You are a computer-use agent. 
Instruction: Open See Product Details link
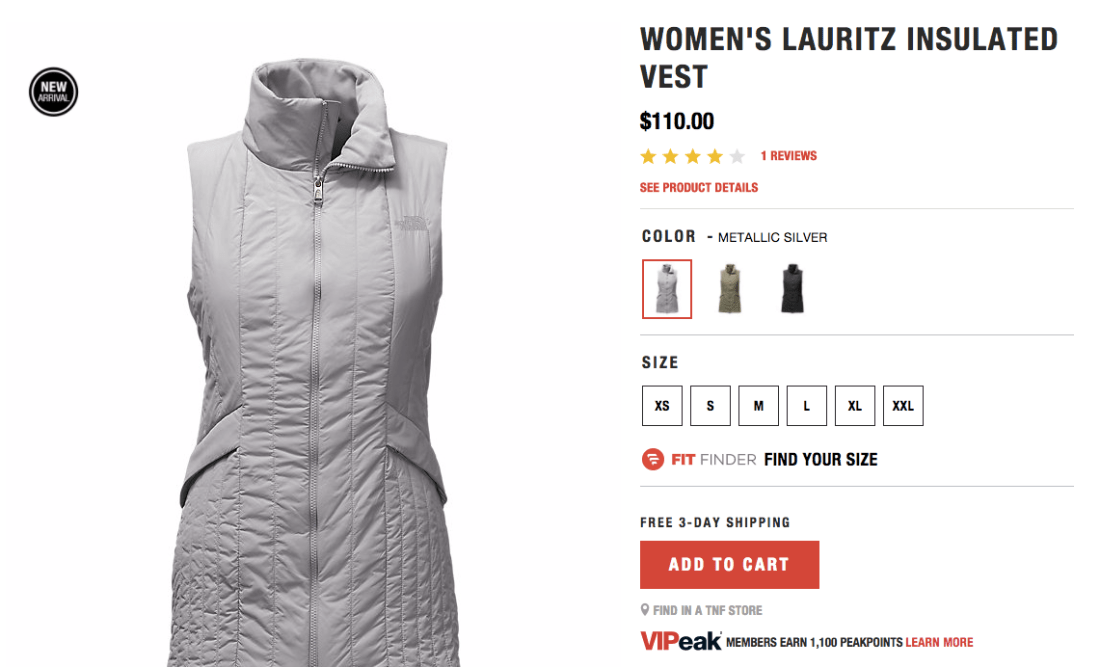point(699,187)
